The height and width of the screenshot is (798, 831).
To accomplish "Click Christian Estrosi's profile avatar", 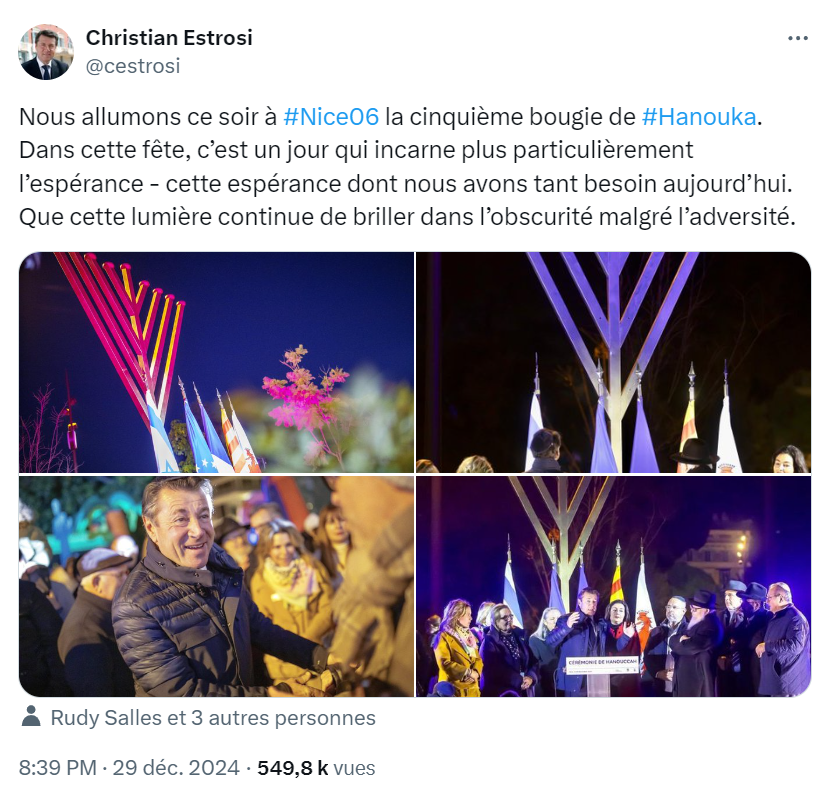I will 46,52.
